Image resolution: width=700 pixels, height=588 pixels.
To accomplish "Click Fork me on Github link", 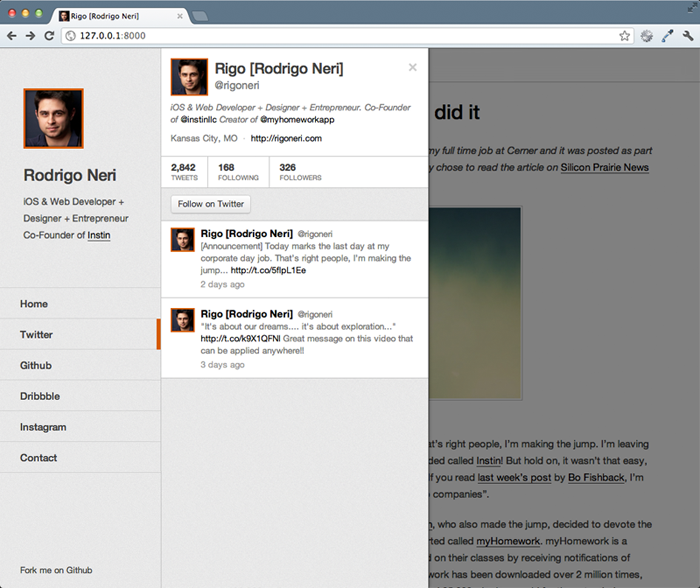I will [56, 570].
